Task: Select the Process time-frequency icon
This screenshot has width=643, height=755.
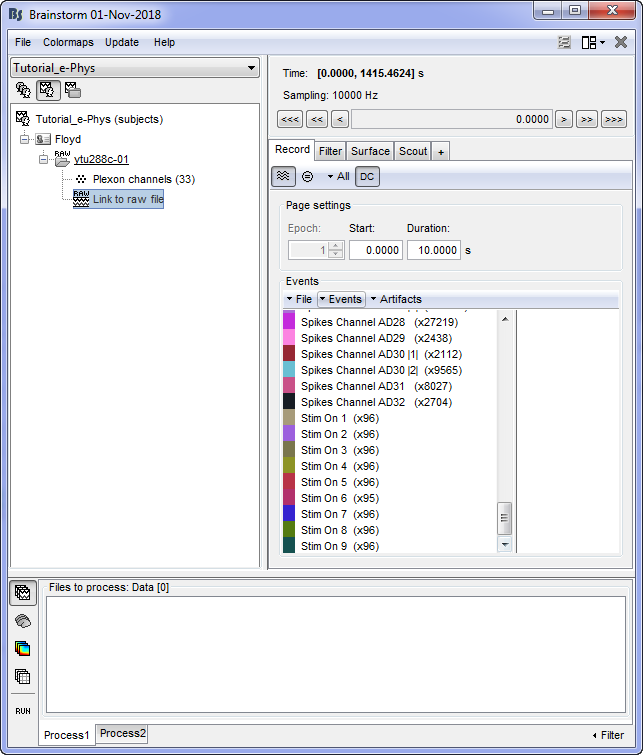Action: click(22, 648)
